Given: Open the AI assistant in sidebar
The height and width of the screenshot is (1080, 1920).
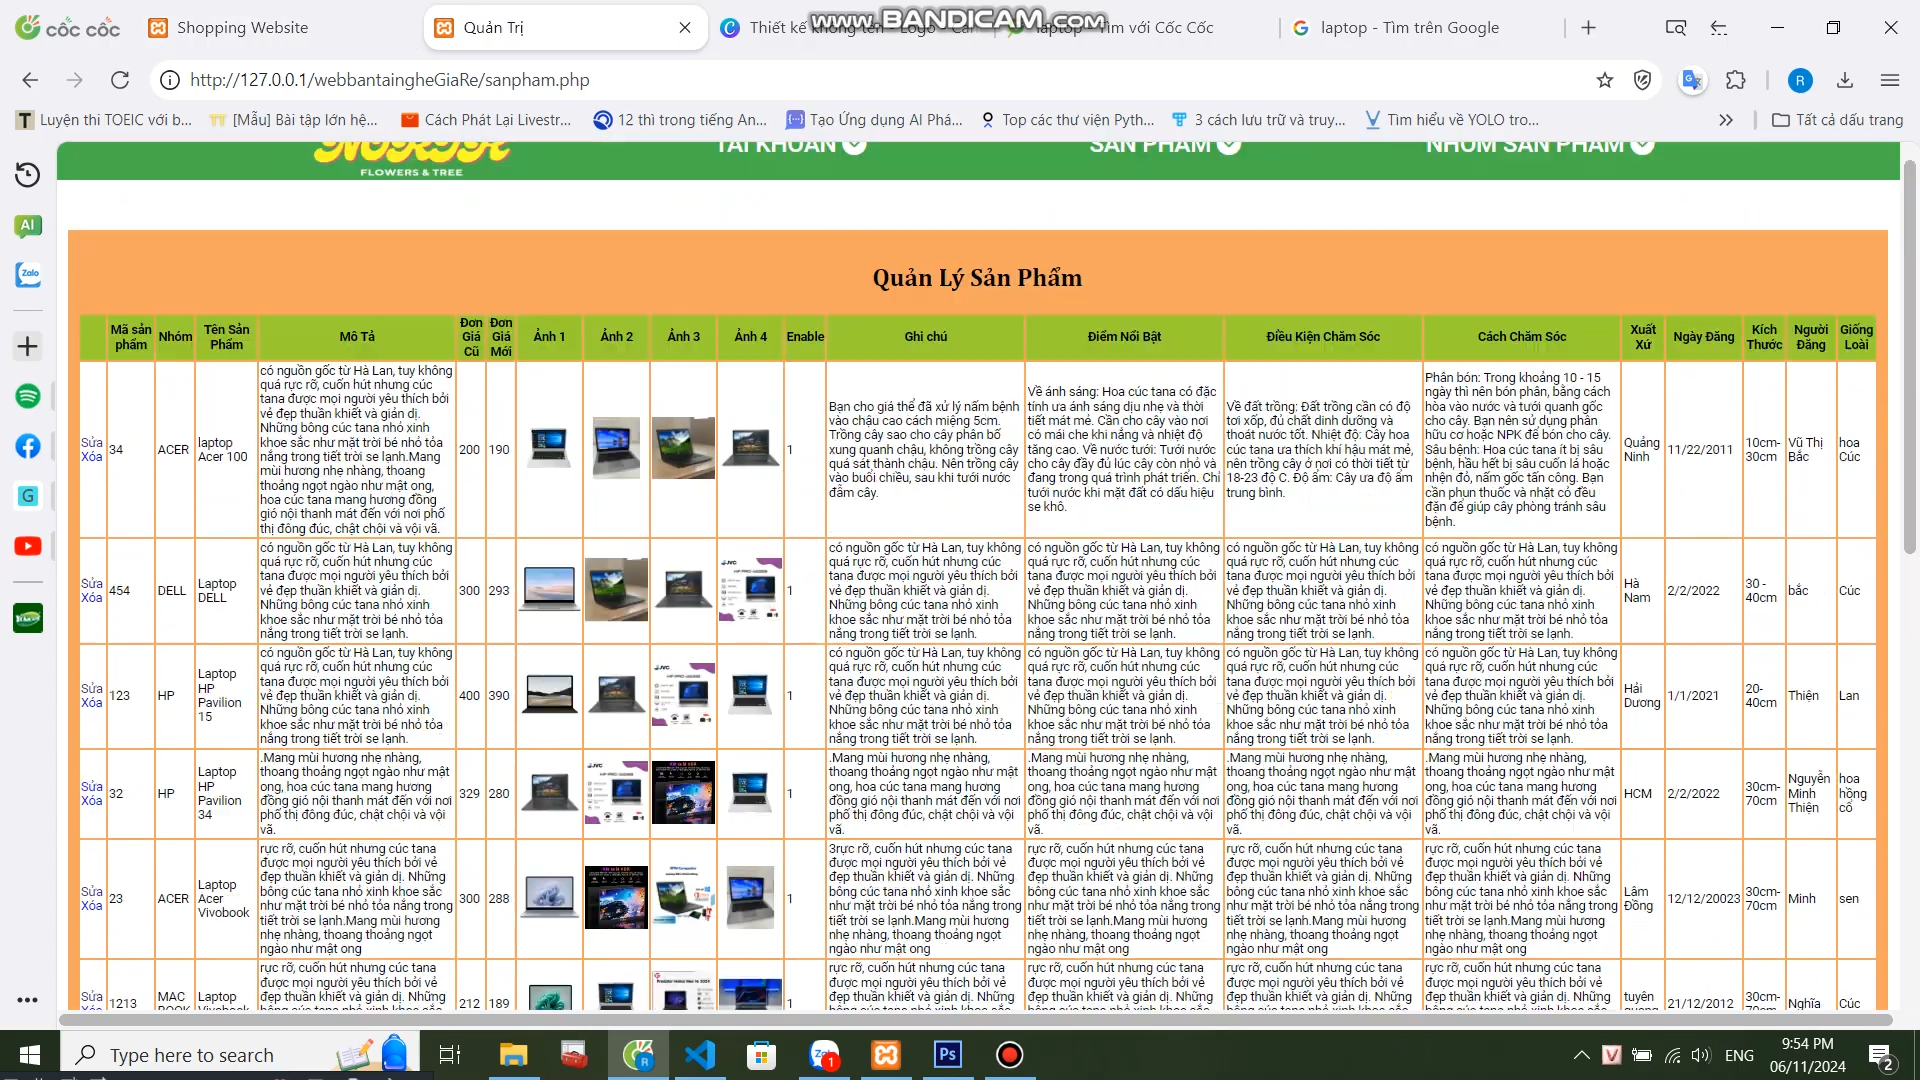Looking at the screenshot, I should coord(28,225).
